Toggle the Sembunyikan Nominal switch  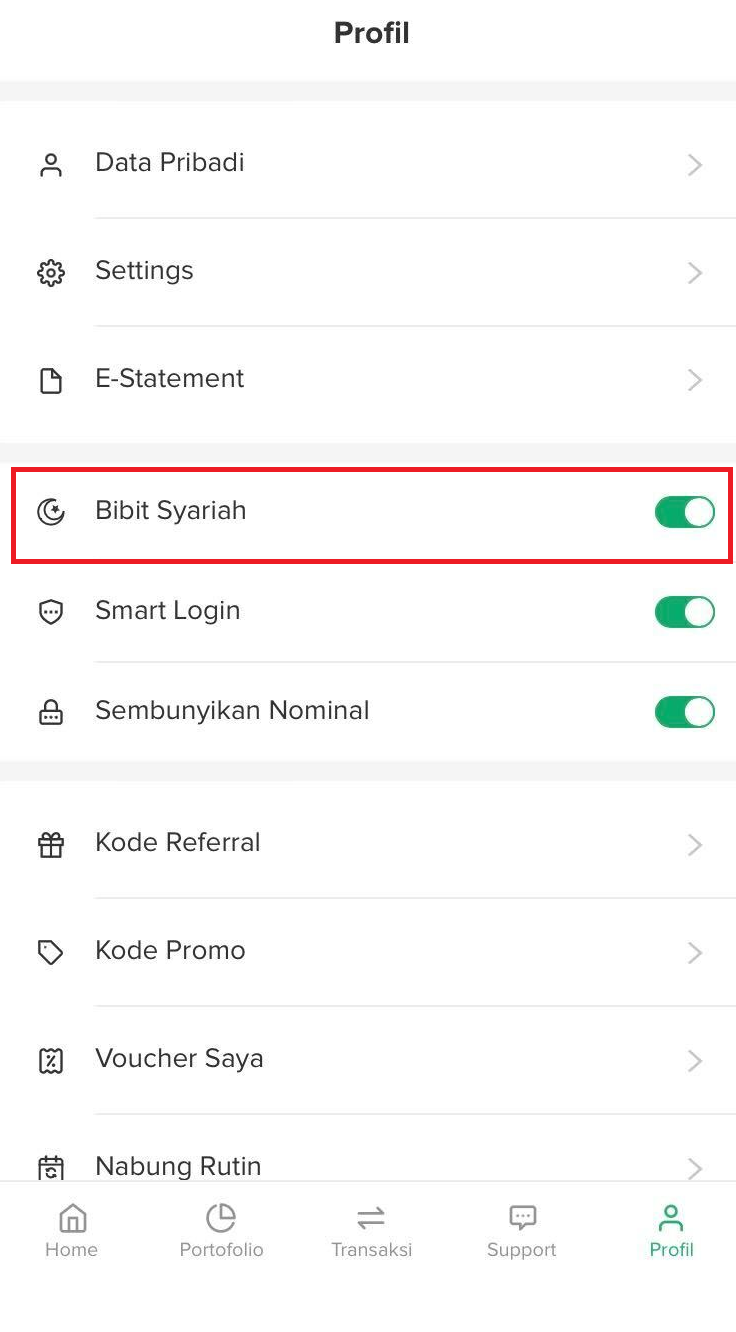(x=685, y=712)
